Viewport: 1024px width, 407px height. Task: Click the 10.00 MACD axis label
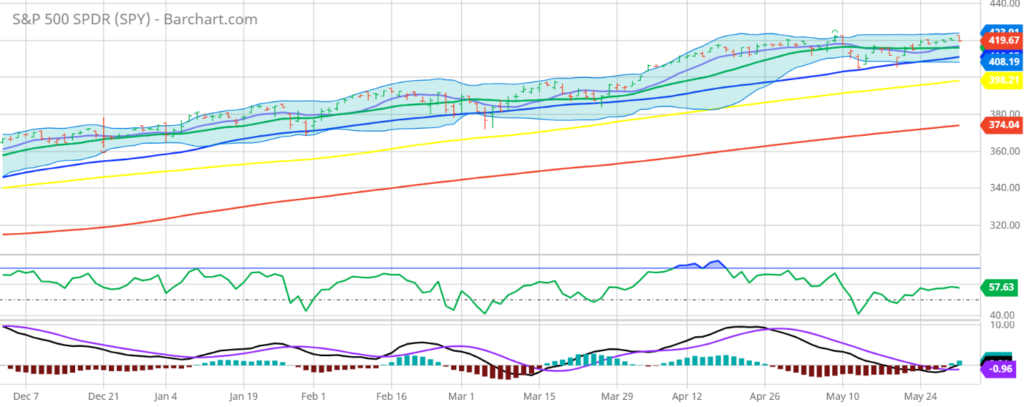coord(1003,324)
